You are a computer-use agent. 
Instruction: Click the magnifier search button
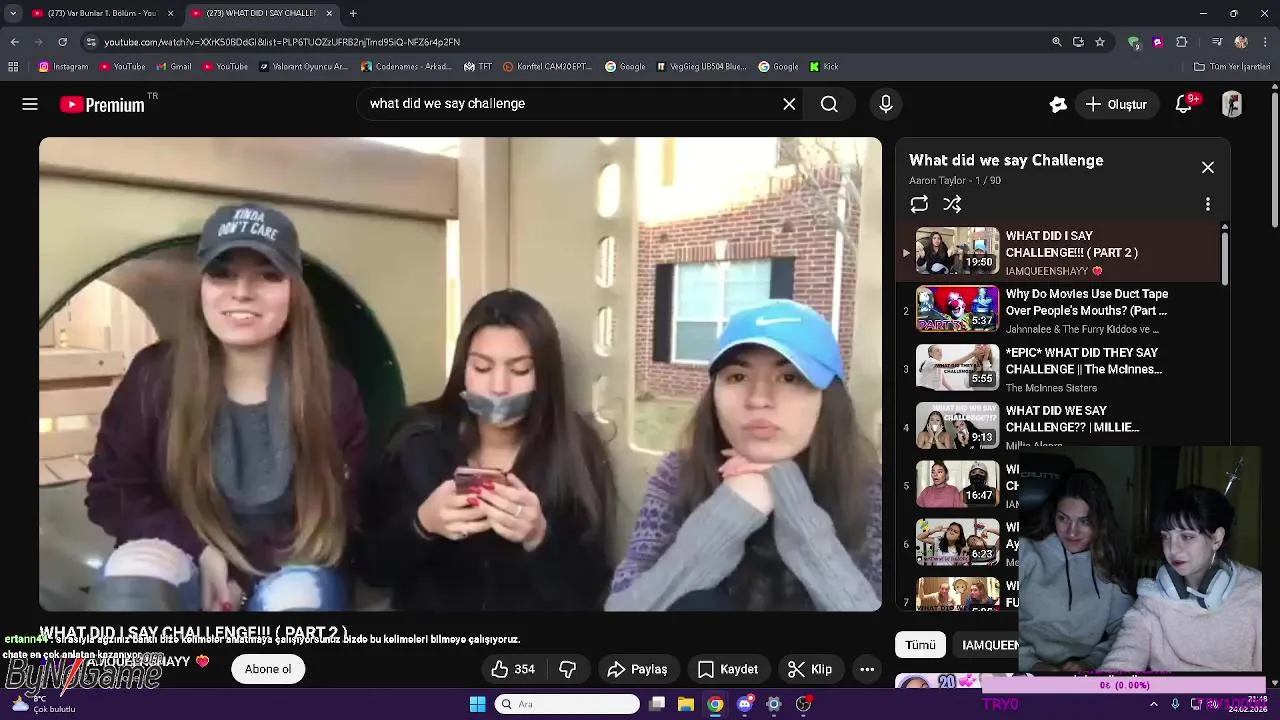click(x=829, y=104)
